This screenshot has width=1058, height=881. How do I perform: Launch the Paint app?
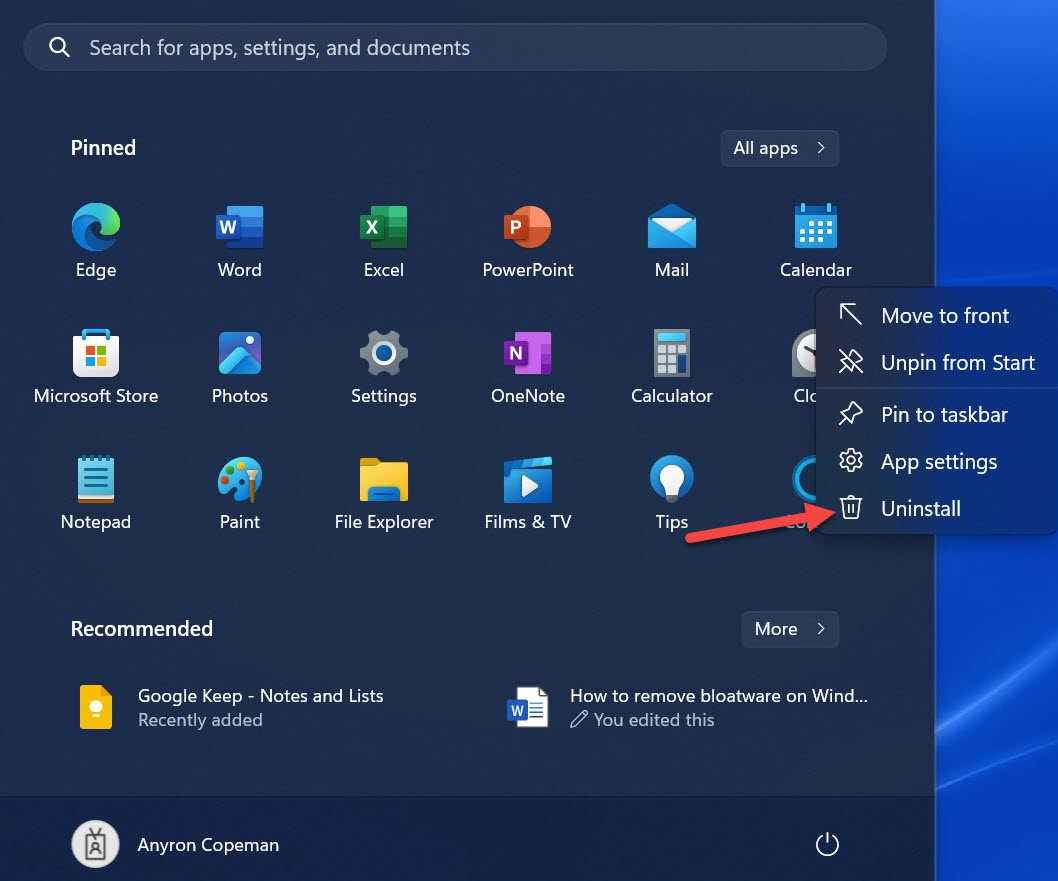pyautogui.click(x=240, y=492)
